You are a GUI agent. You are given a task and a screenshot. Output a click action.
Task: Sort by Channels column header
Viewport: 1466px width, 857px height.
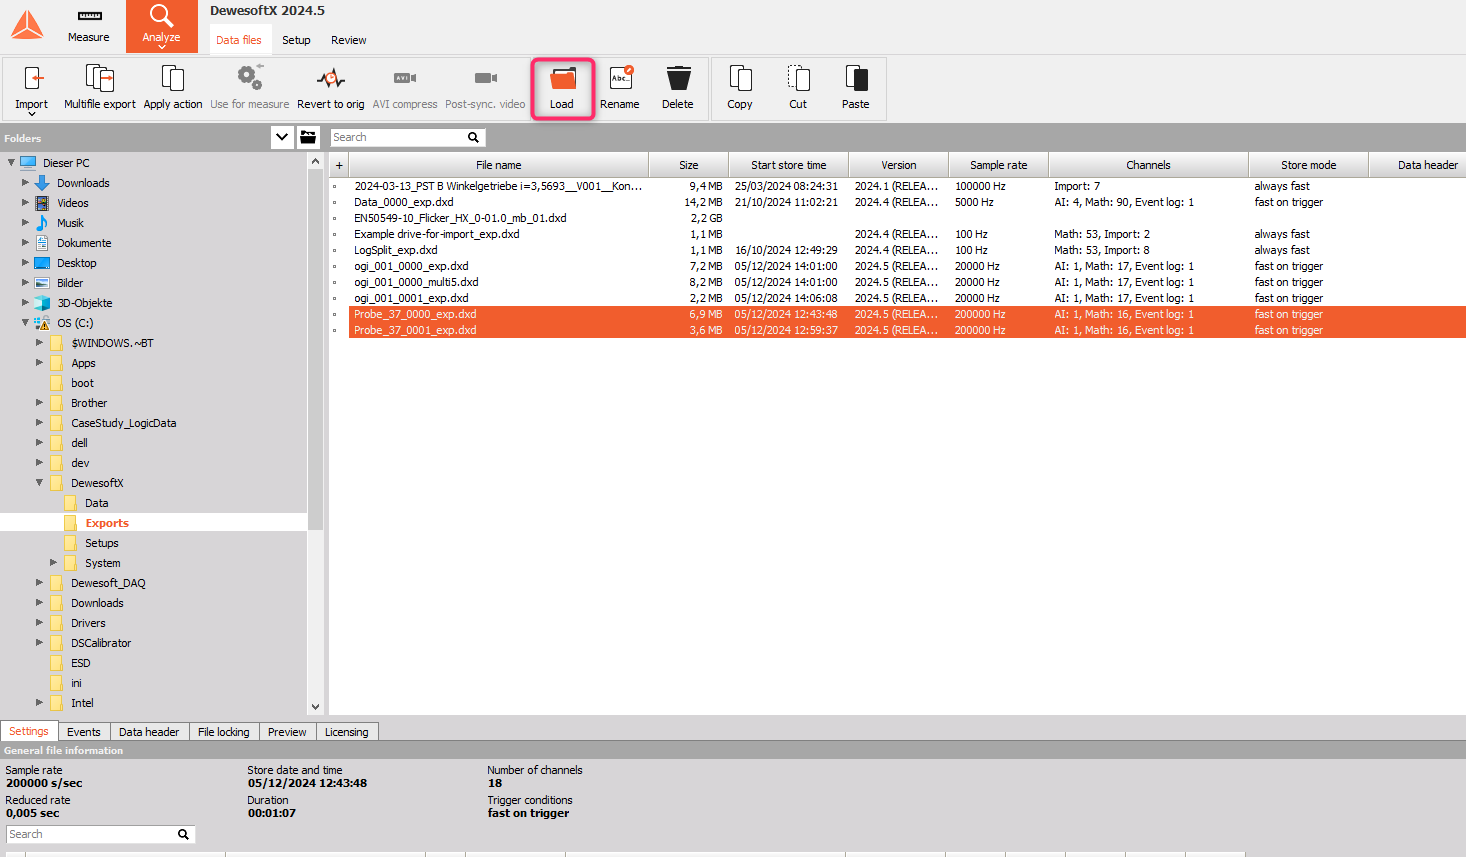pyautogui.click(x=1148, y=165)
